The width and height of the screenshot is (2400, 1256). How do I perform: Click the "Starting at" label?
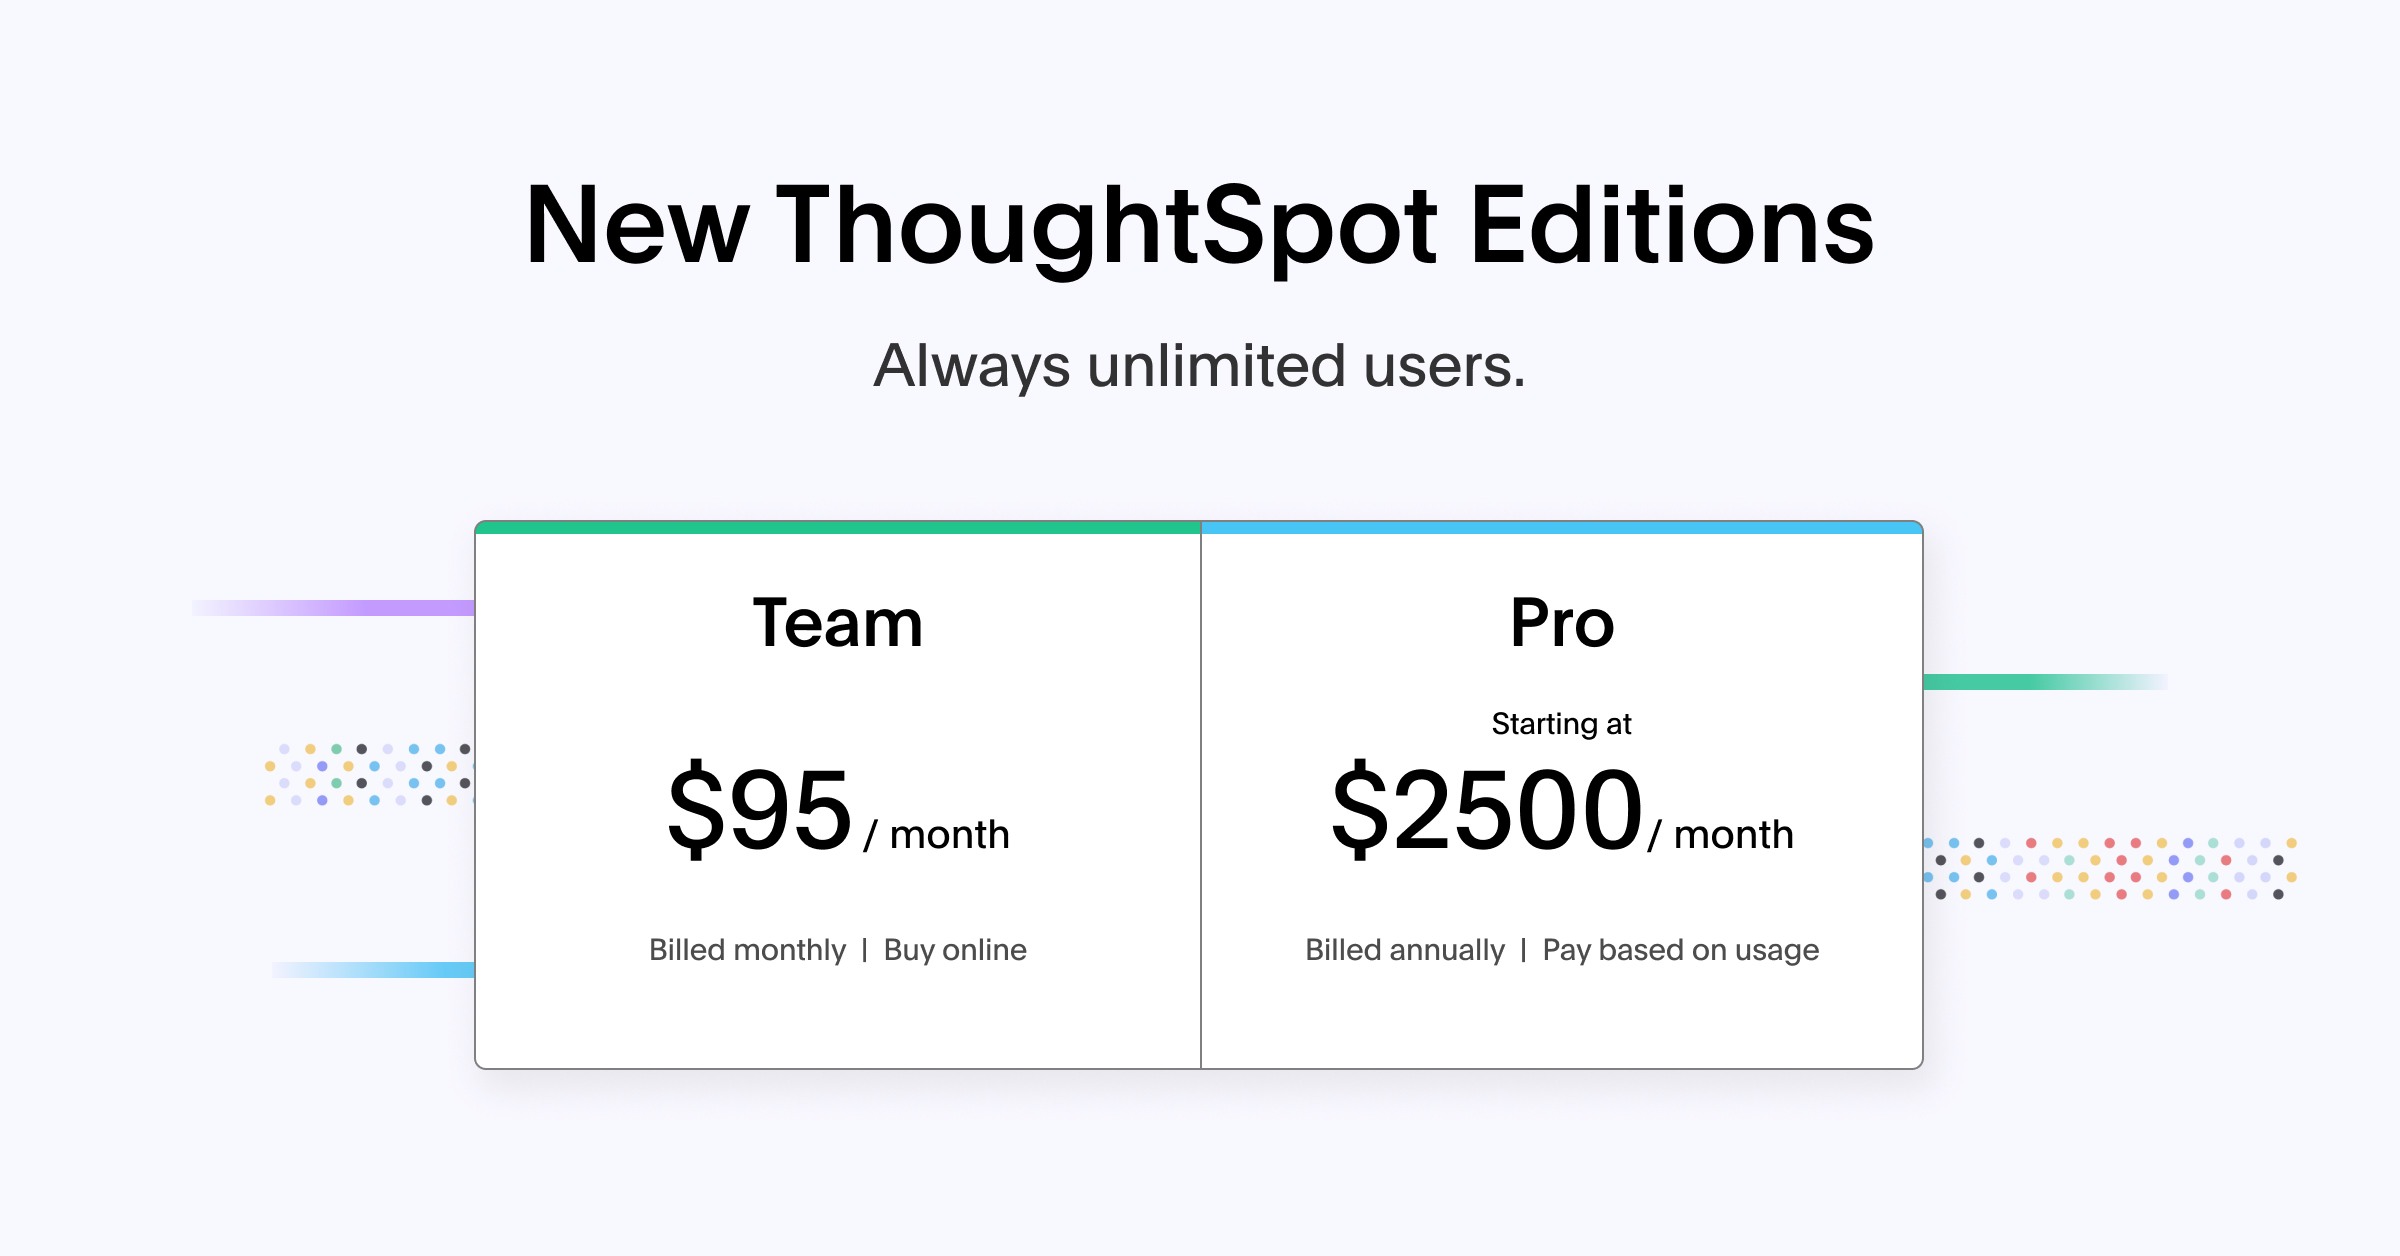pos(1561,723)
